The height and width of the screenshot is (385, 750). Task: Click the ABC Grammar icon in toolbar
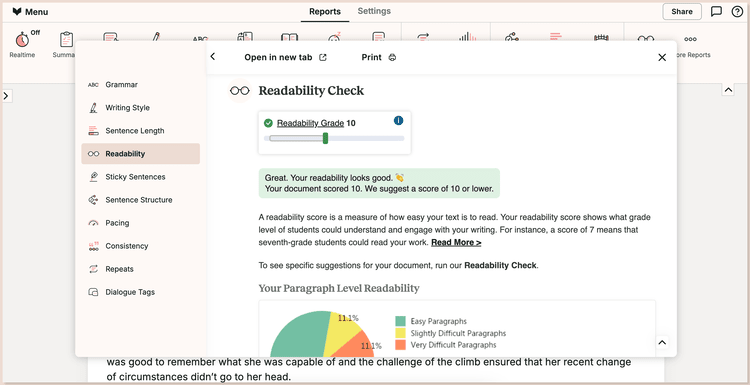click(x=200, y=38)
